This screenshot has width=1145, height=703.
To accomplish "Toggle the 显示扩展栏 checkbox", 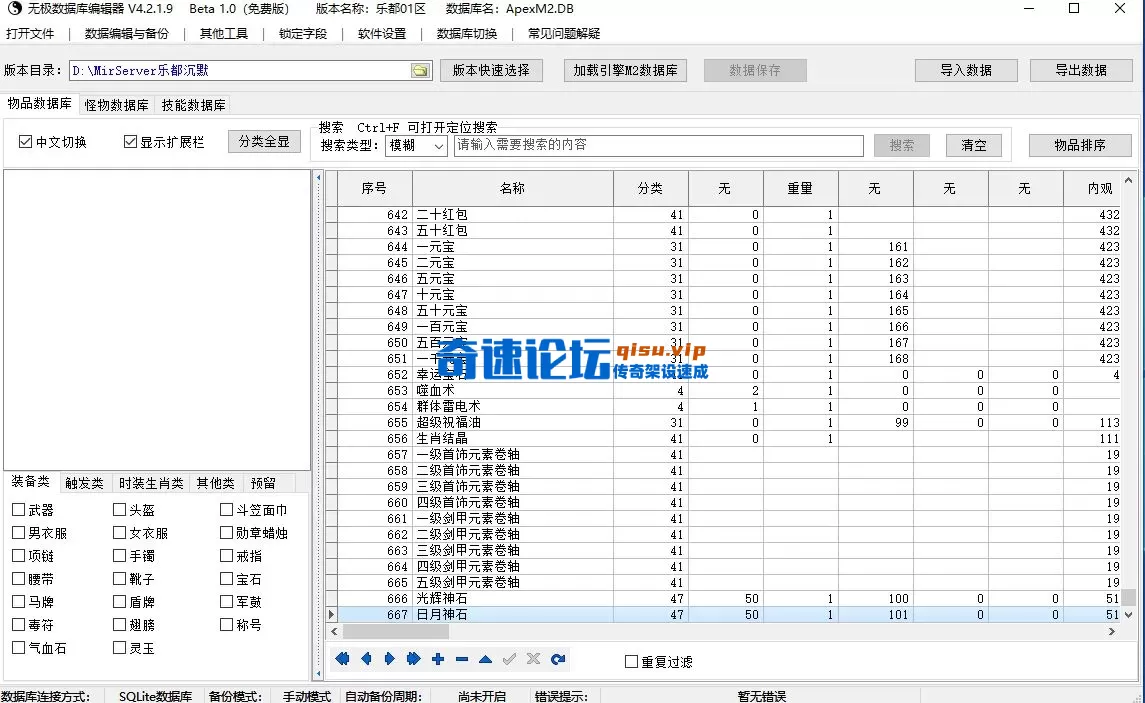I will pyautogui.click(x=130, y=142).
